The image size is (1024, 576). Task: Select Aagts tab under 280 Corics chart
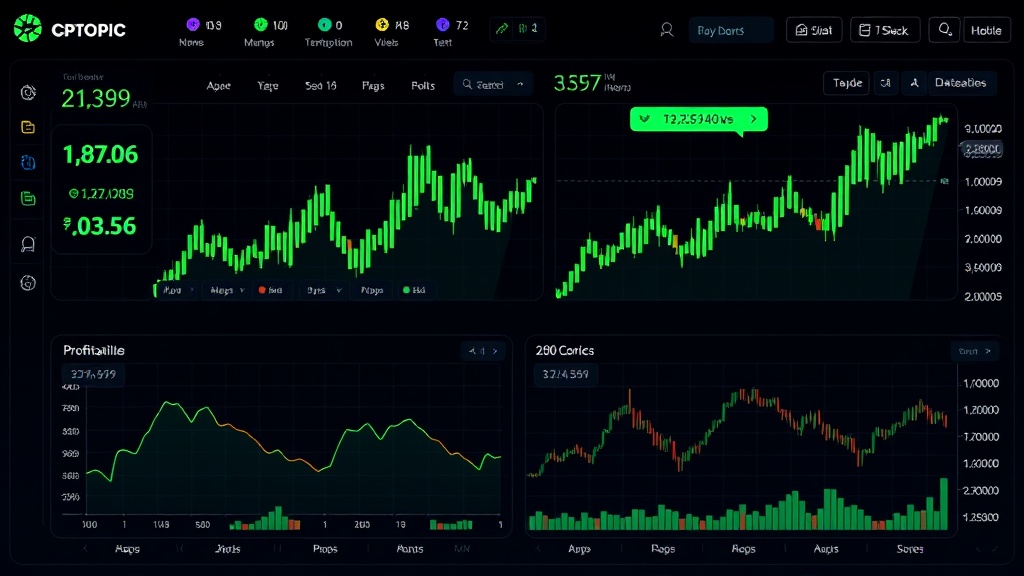[826, 549]
